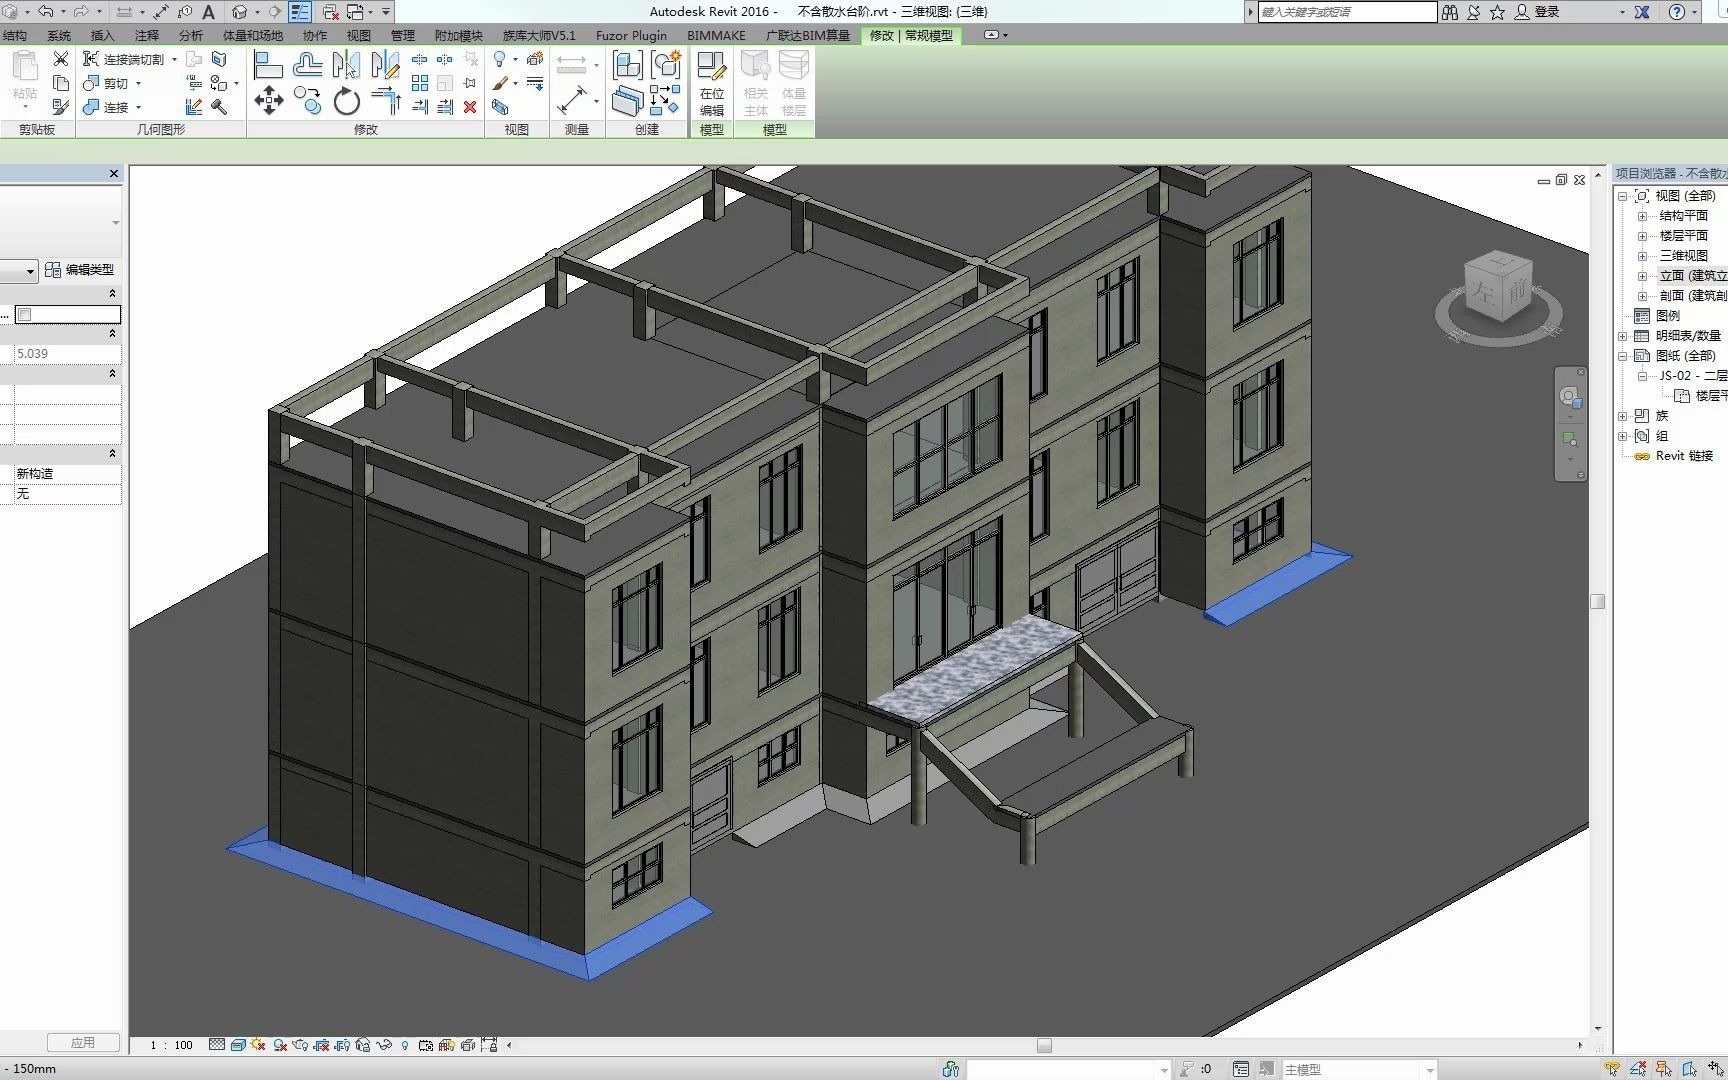
Task: Select Trim/Extend to Corner tool
Action: click(x=385, y=101)
